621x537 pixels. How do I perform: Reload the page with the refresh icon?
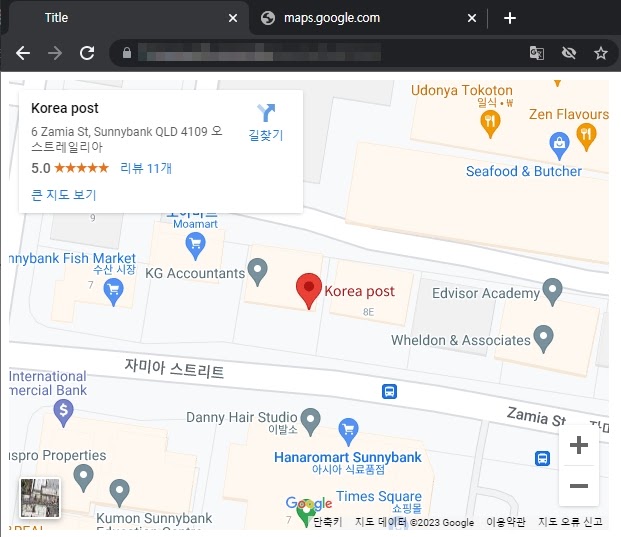(x=87, y=53)
